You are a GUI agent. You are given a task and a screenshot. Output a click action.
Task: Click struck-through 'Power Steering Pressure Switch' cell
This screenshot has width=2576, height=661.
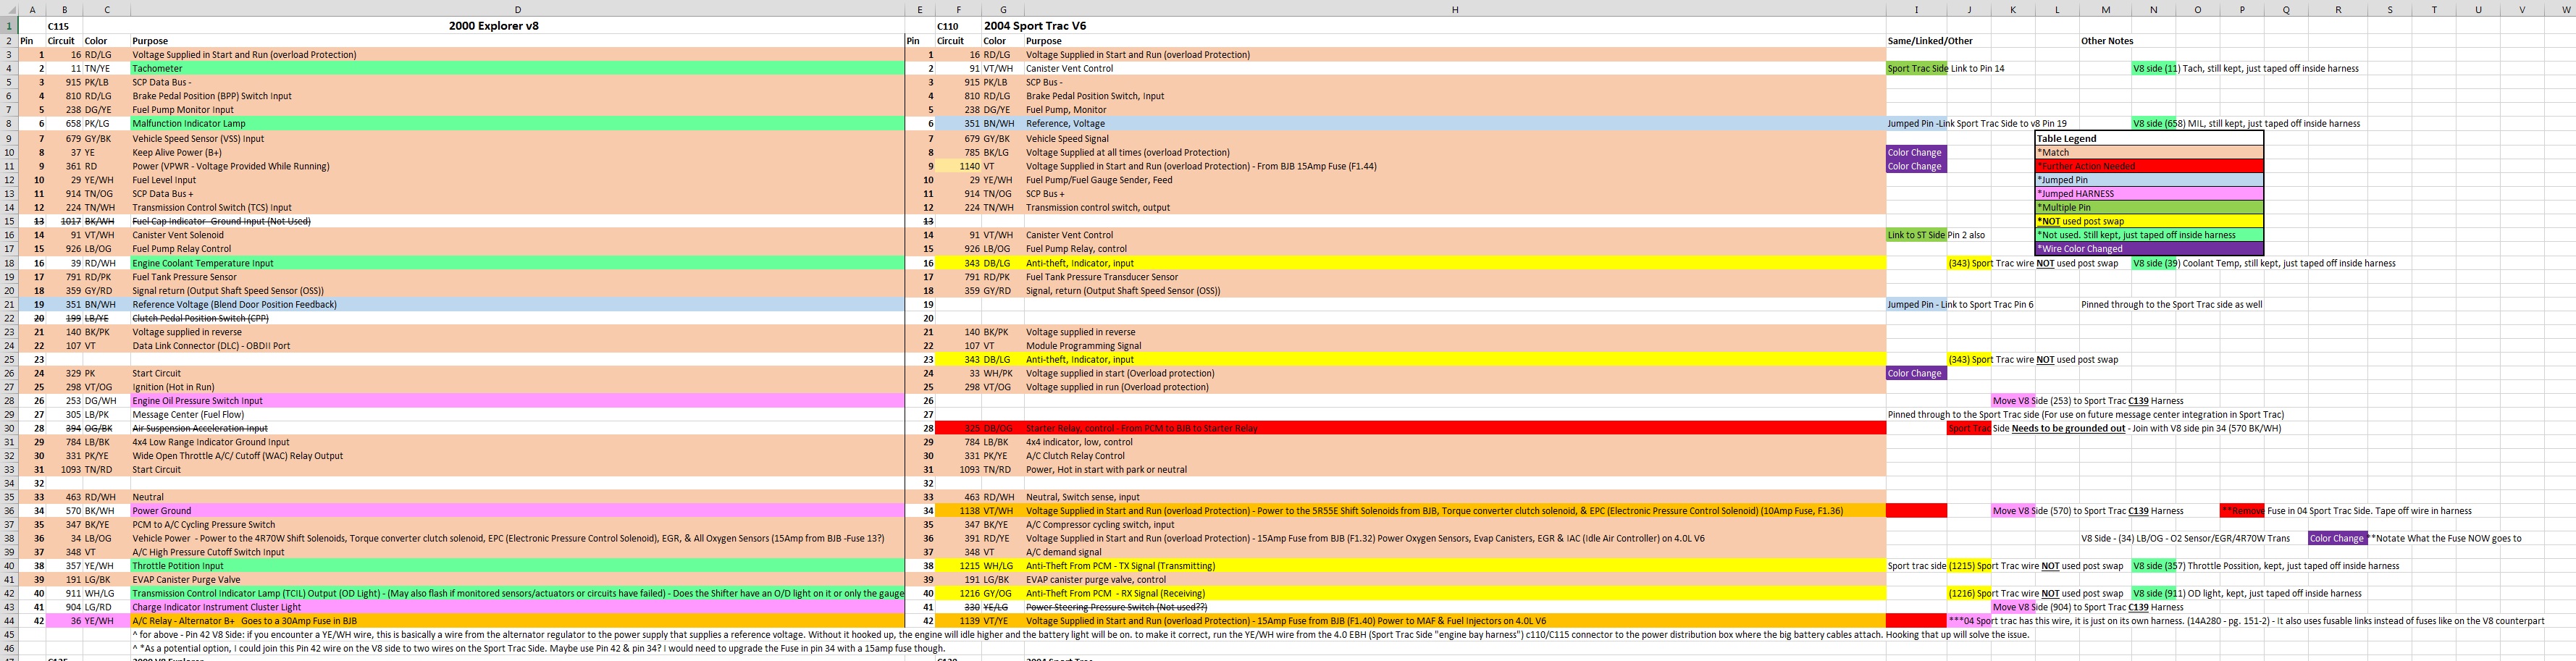pyautogui.click(x=1454, y=607)
